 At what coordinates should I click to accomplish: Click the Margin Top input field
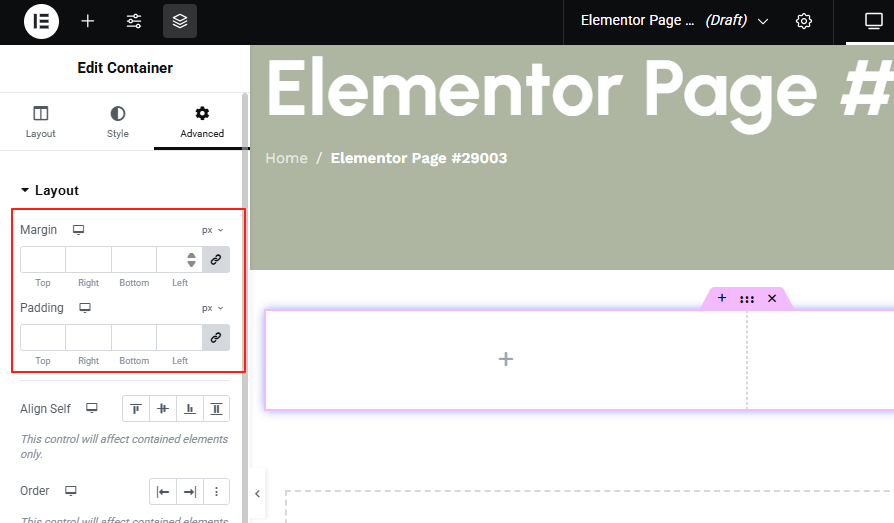(x=43, y=260)
